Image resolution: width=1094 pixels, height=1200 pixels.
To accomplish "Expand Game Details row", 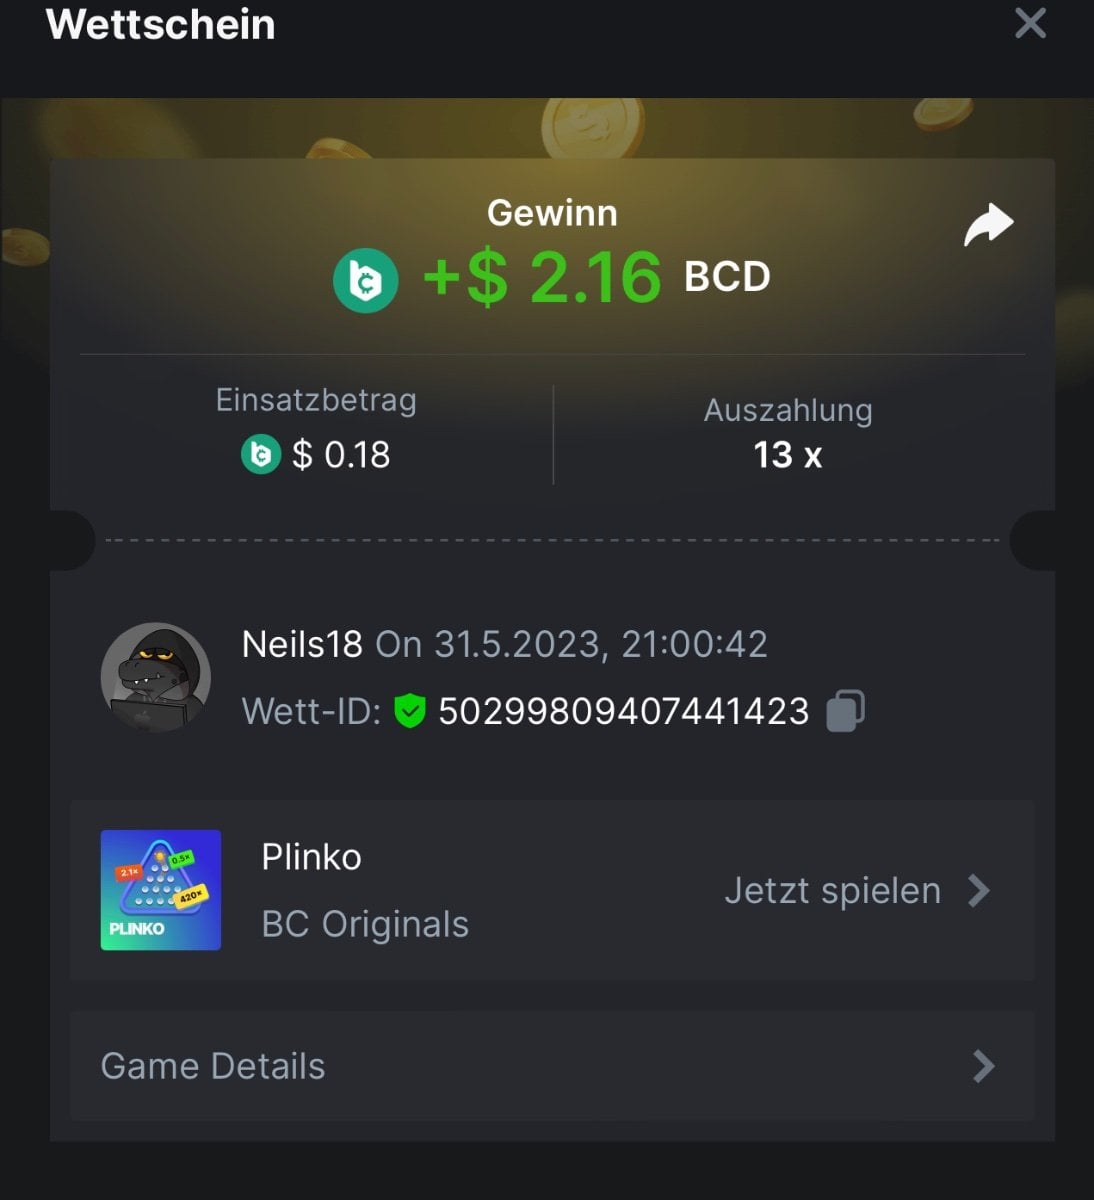I will (x=552, y=1066).
